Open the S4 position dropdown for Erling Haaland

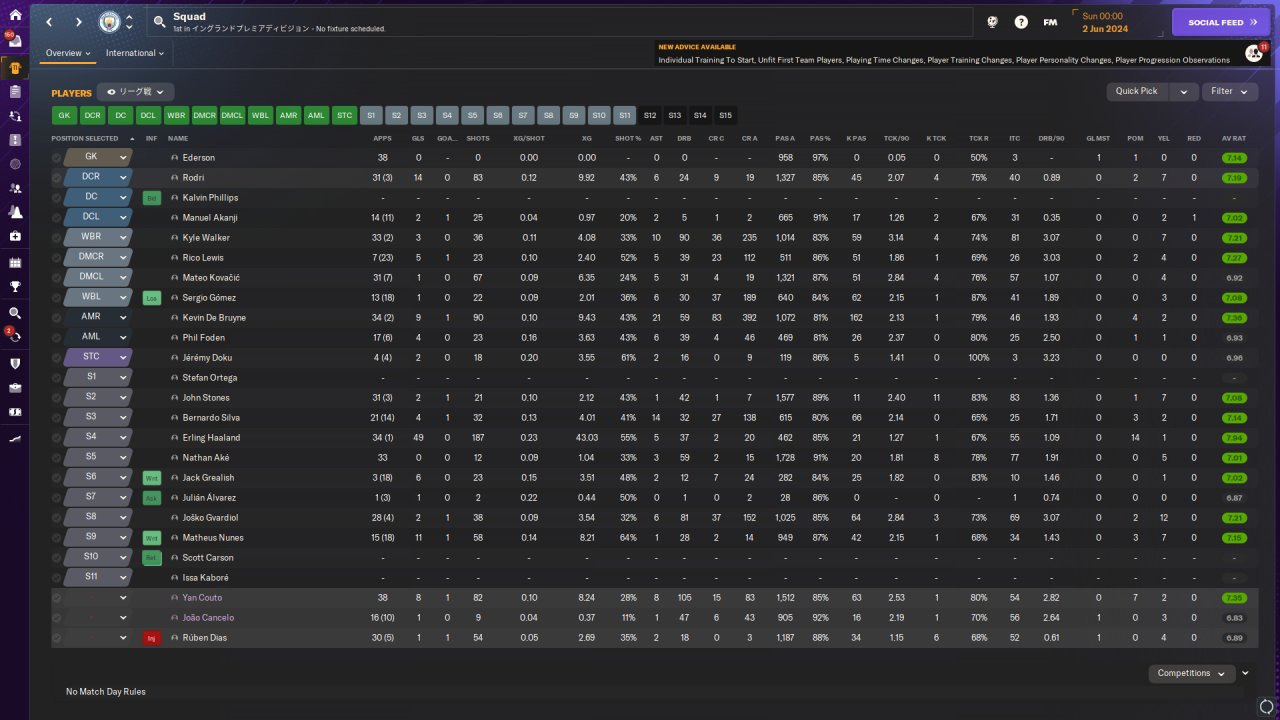(x=98, y=438)
